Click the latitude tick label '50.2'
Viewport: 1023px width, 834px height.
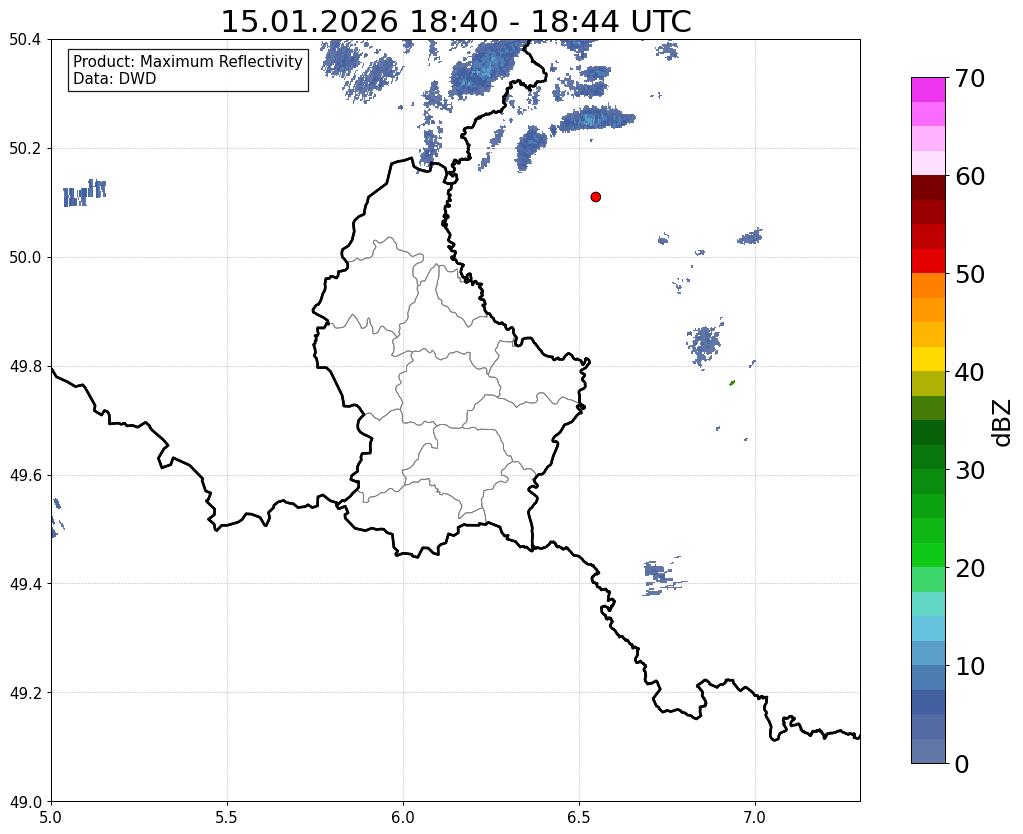tap(25, 149)
